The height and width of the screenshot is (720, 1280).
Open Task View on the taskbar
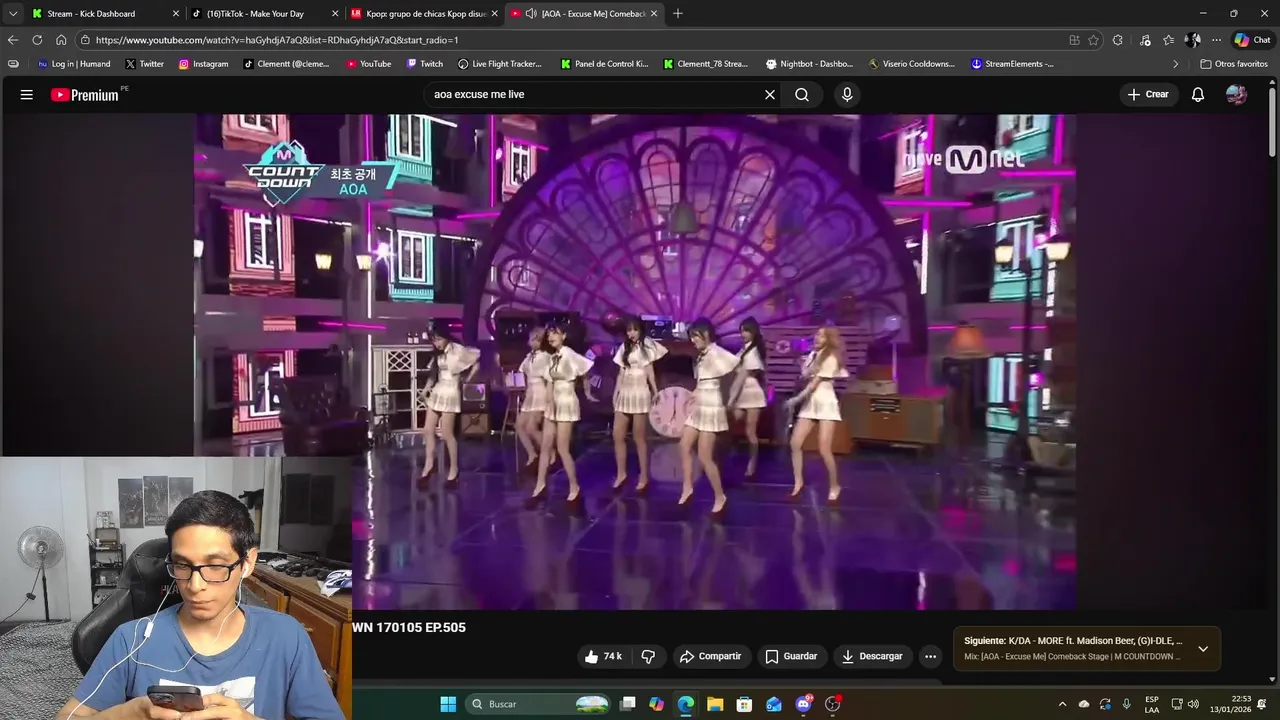(628, 704)
